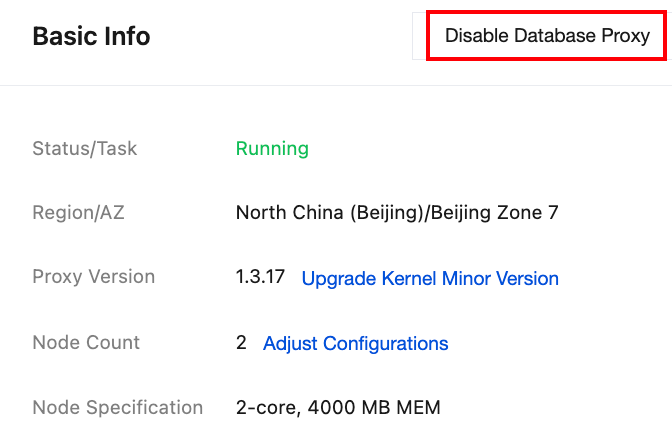This screenshot has height=442, width=672.
Task: Click the 1.3.17 version number
Action: point(260,277)
